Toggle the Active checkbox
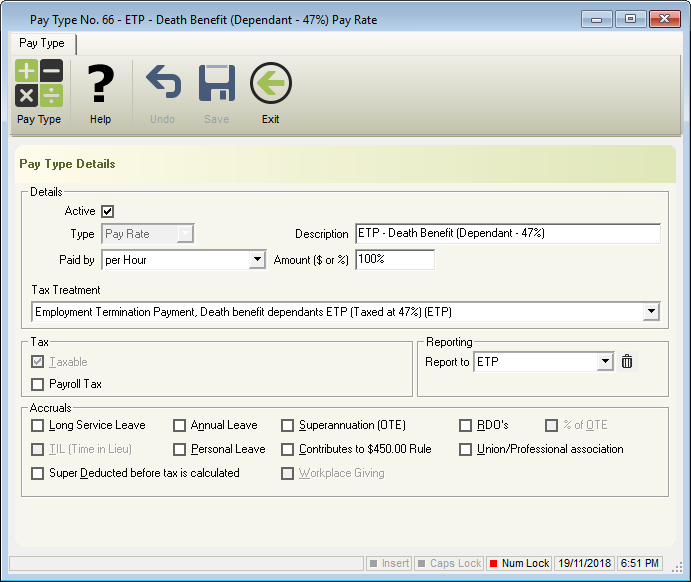Screen dimensions: 691x582 (x=108, y=211)
